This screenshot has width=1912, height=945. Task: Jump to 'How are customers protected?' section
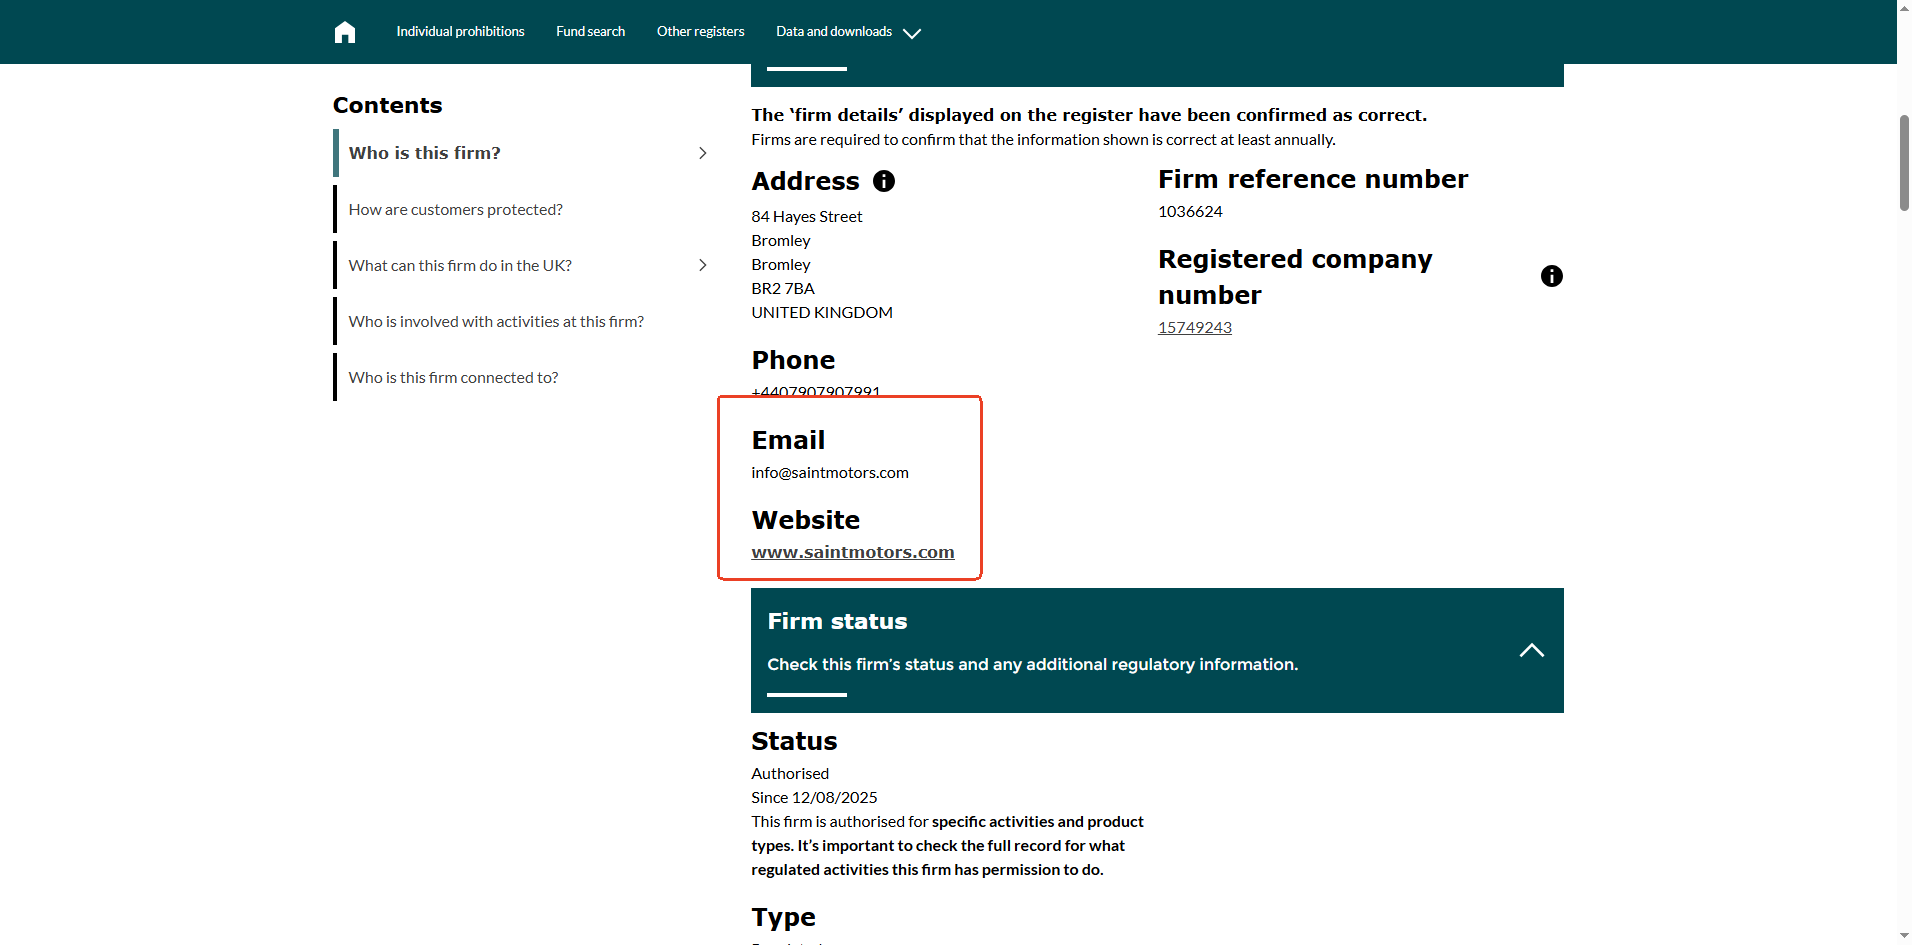[455, 210]
